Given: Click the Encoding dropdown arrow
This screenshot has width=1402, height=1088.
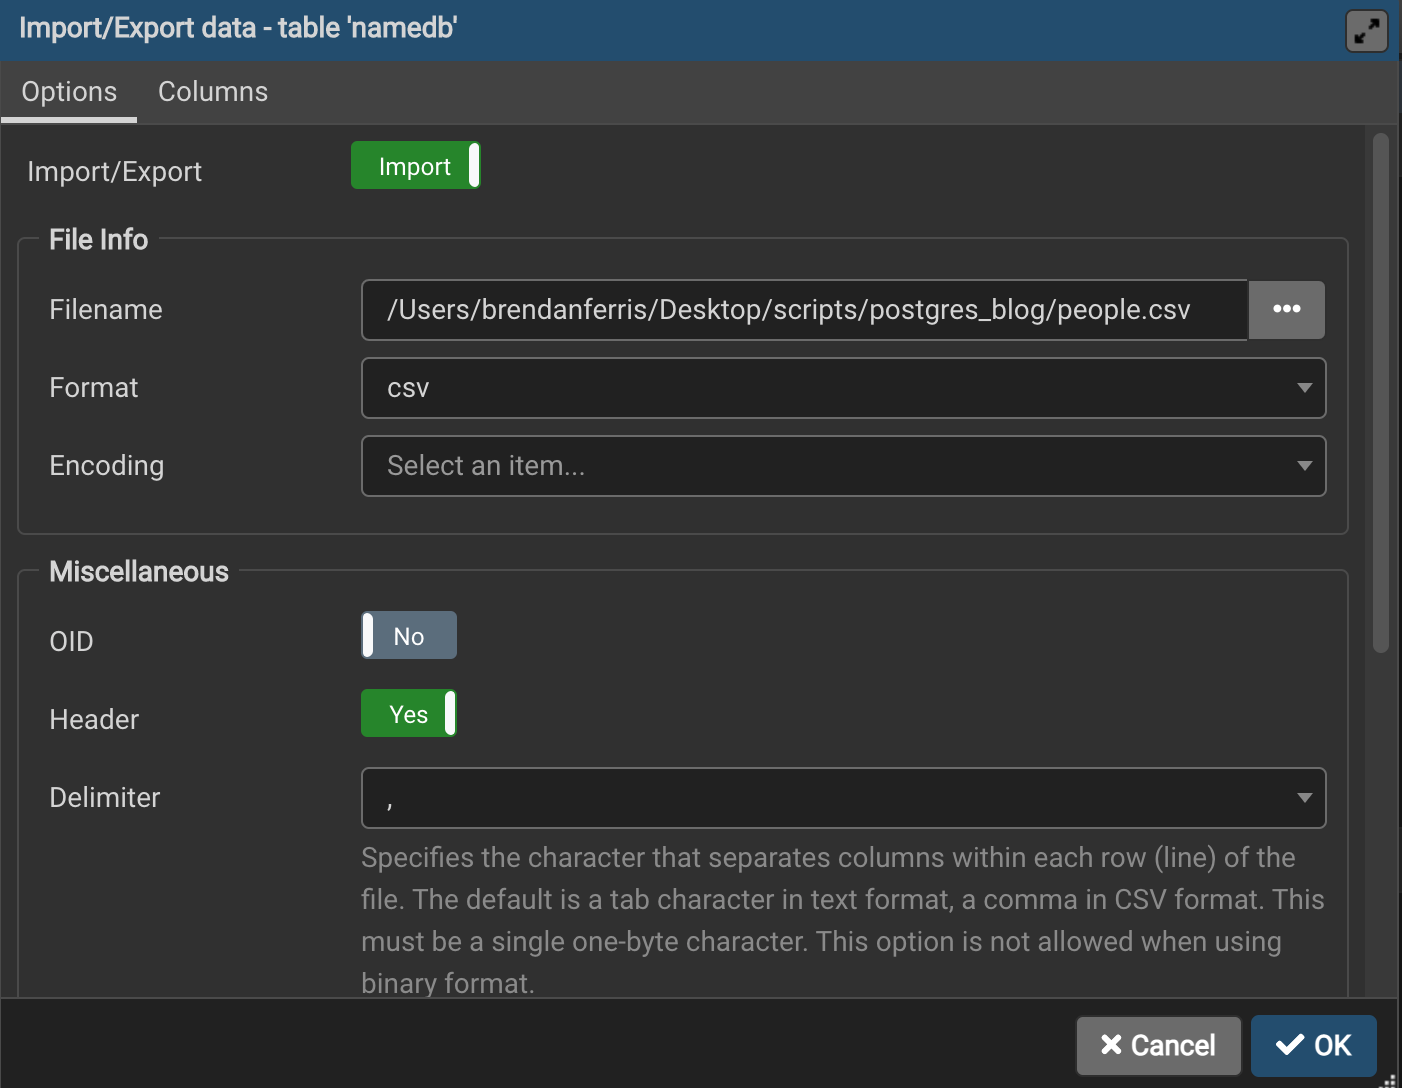Looking at the screenshot, I should pos(1304,466).
